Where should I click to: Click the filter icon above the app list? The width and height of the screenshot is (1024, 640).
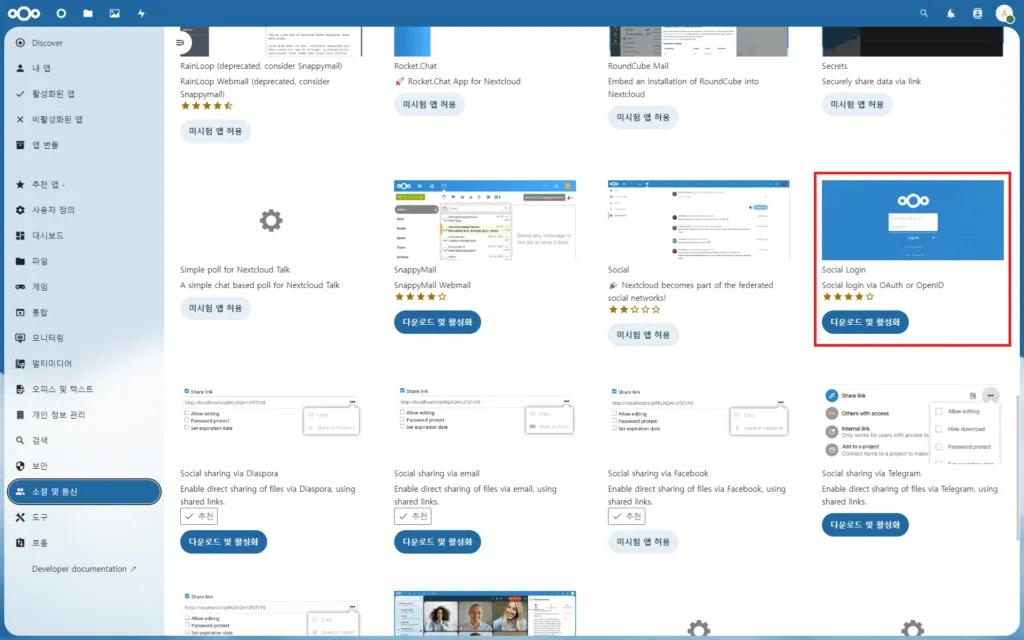click(180, 42)
